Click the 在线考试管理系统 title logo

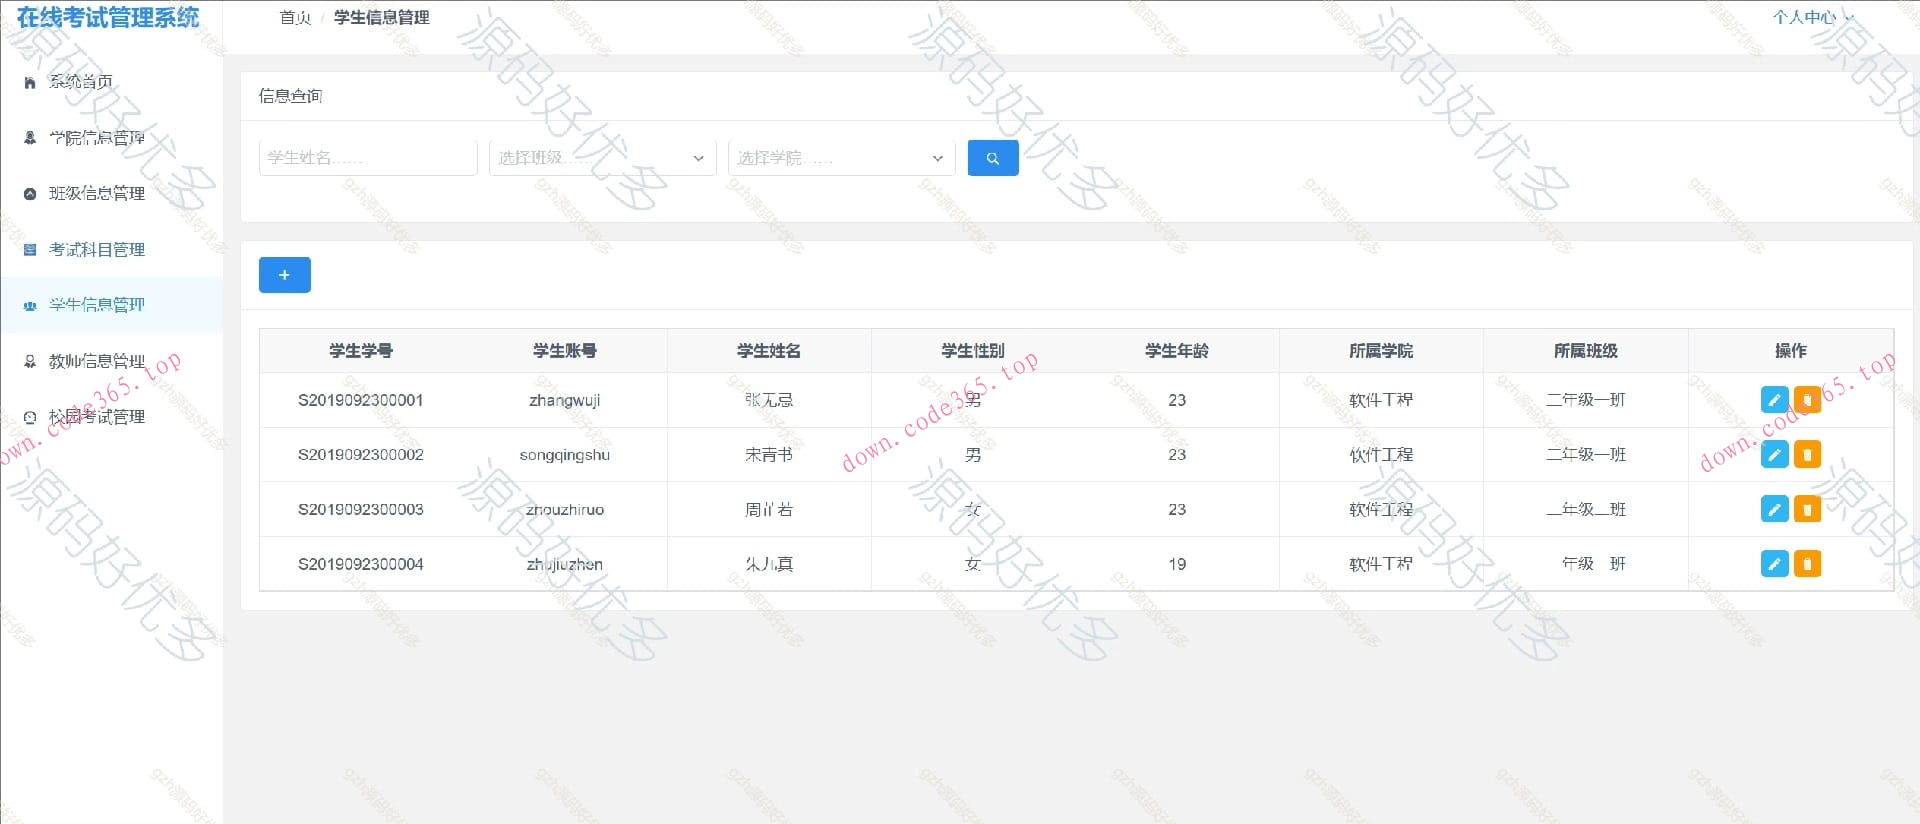click(108, 18)
